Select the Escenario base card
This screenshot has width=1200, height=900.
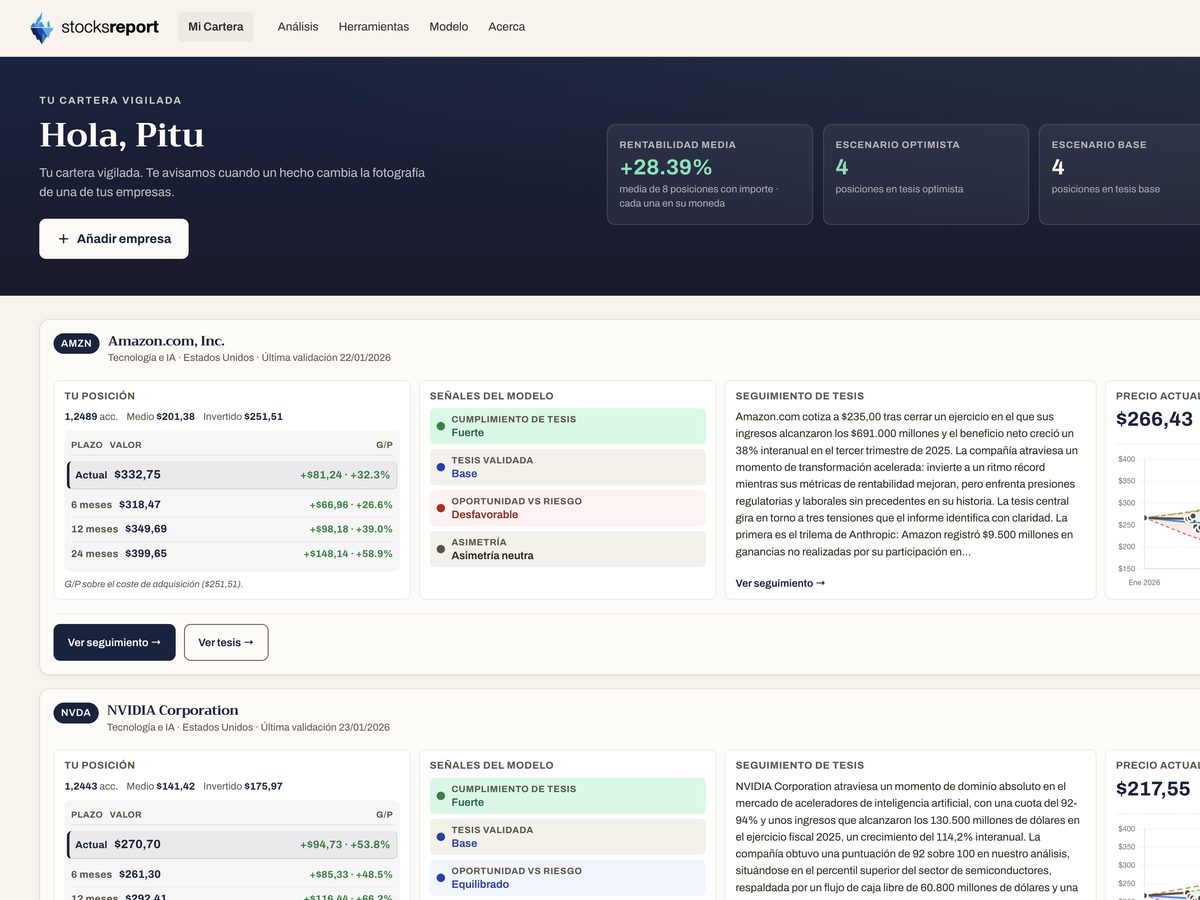pos(1120,175)
